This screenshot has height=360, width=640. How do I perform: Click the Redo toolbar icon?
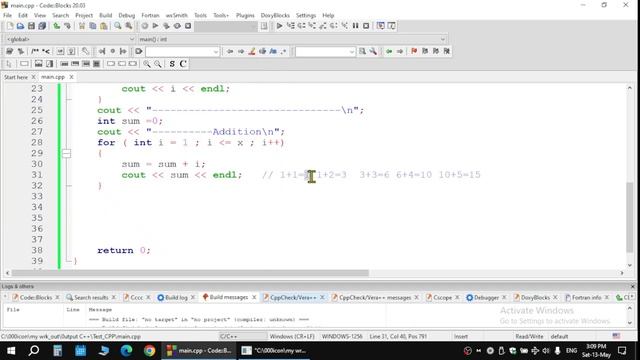67,26
